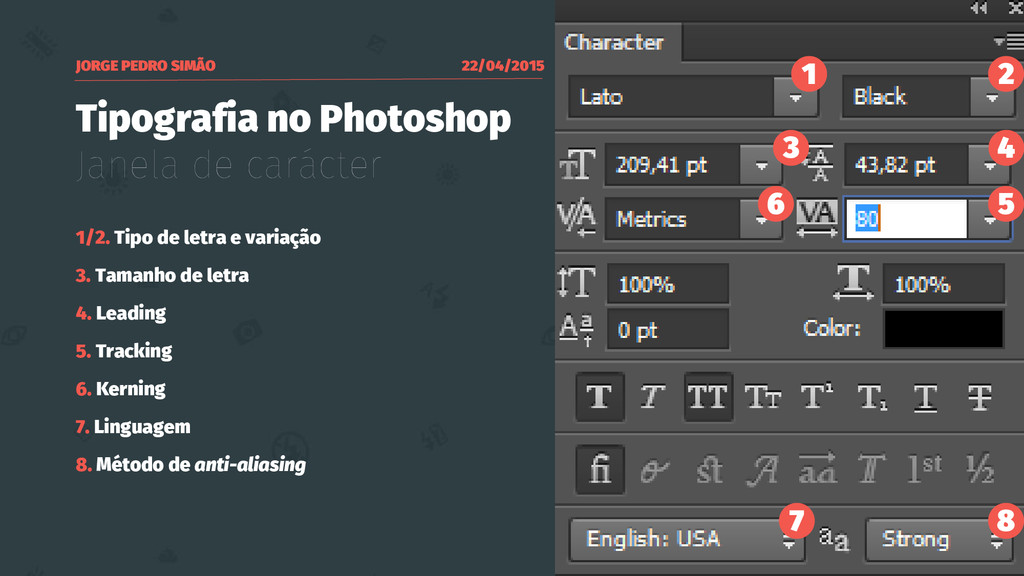The image size is (1024, 576).
Task: Click the subtitle 'Janela de carácter'
Action: coord(229,166)
